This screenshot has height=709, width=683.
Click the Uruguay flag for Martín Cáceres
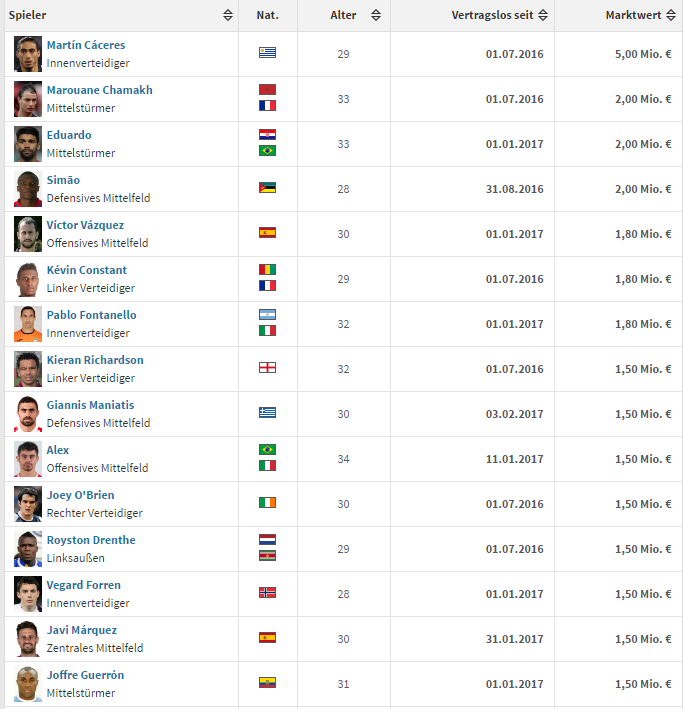pos(267,52)
